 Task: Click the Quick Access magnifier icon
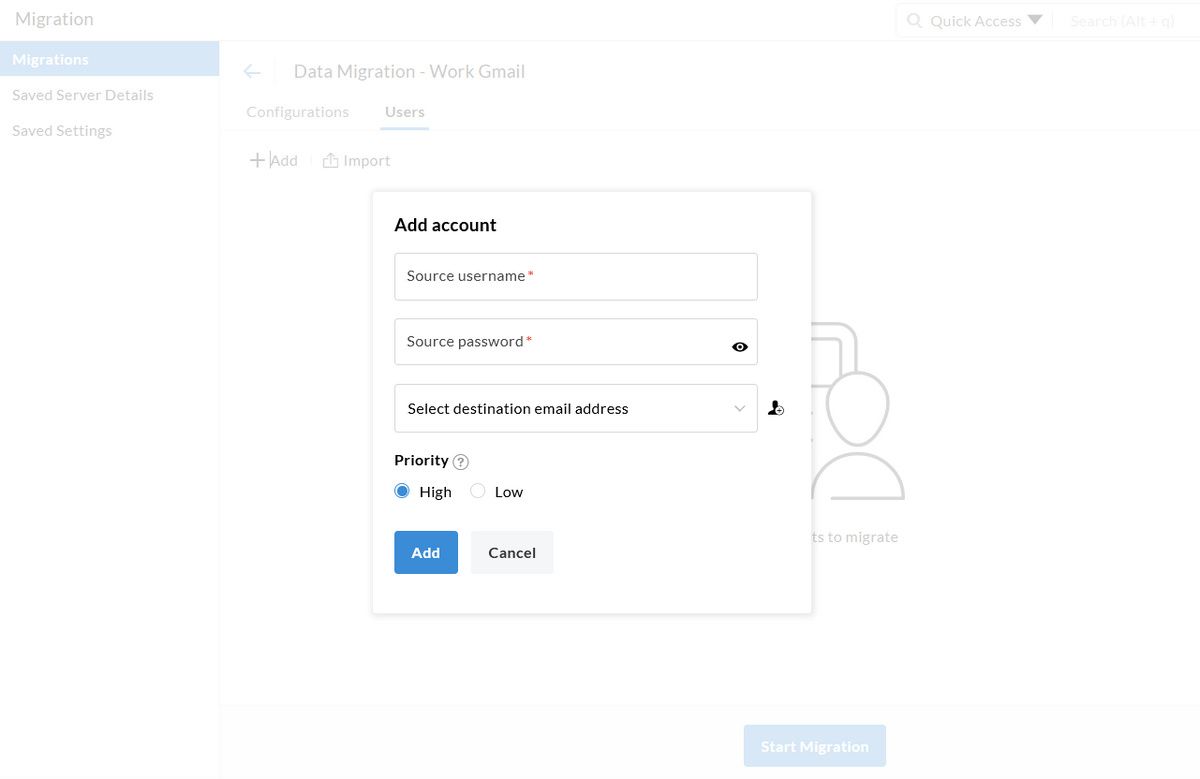913,20
